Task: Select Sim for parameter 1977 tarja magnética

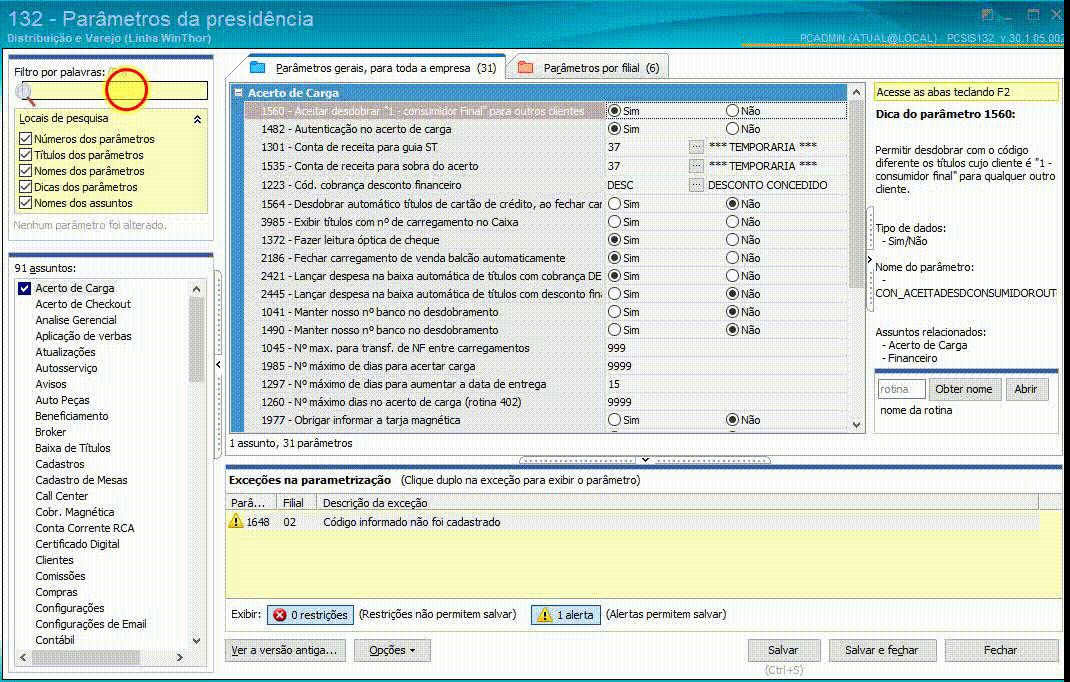Action: pyautogui.click(x=614, y=420)
